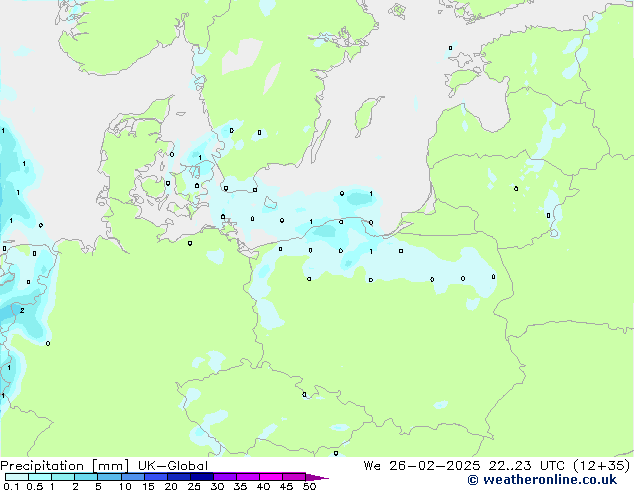This screenshot has height=490, width=634.
Task: Click the '0.5' legend scale label
Action: tap(34, 486)
